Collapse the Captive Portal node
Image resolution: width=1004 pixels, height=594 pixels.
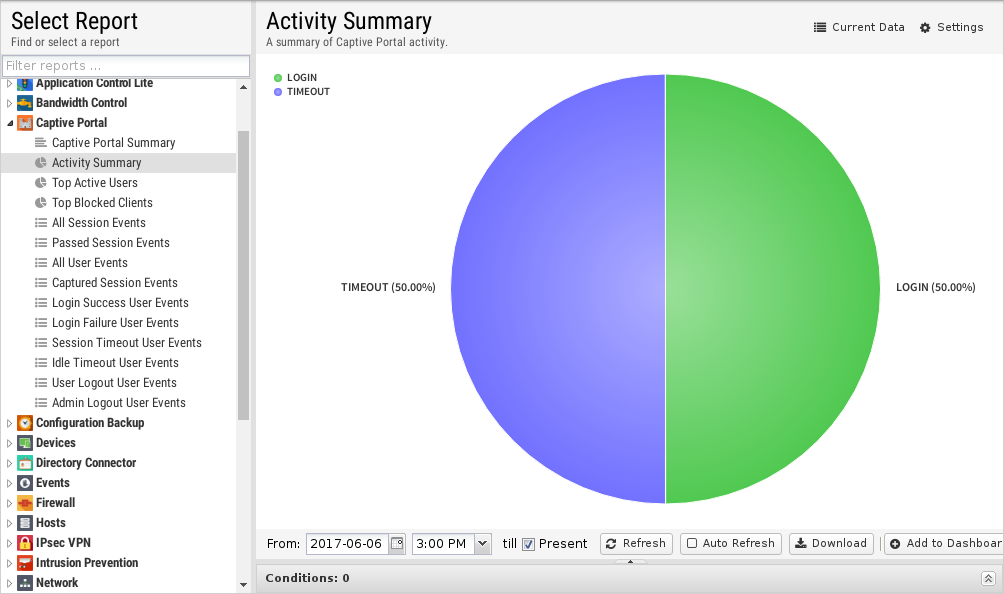point(10,123)
